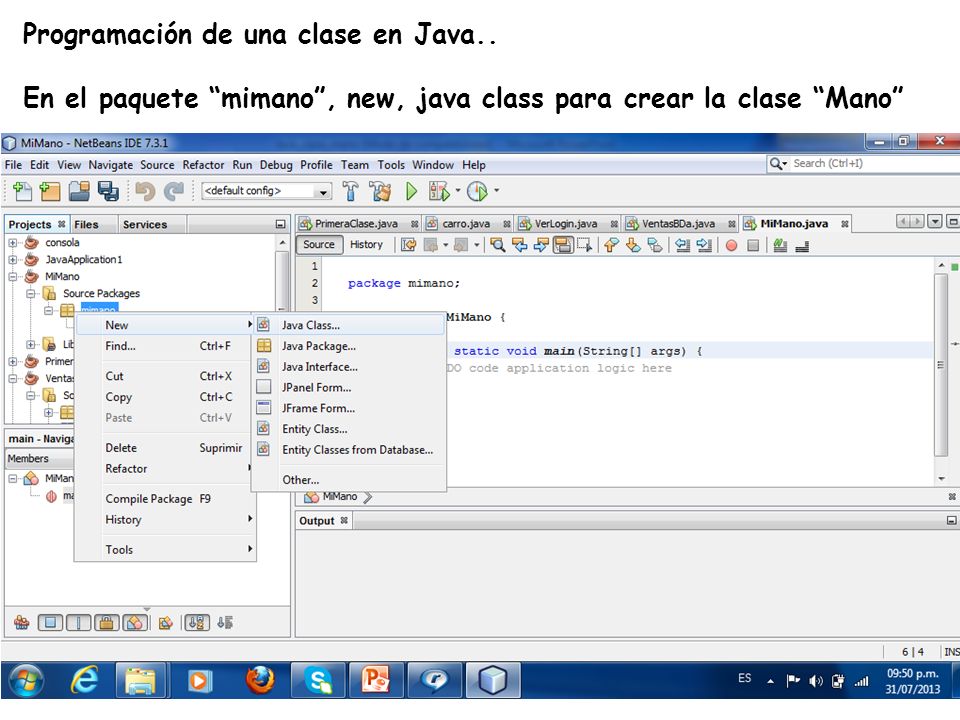Click the NetBeans cube taskbar icon
This screenshot has height=720, width=960.
pyautogui.click(x=492, y=680)
